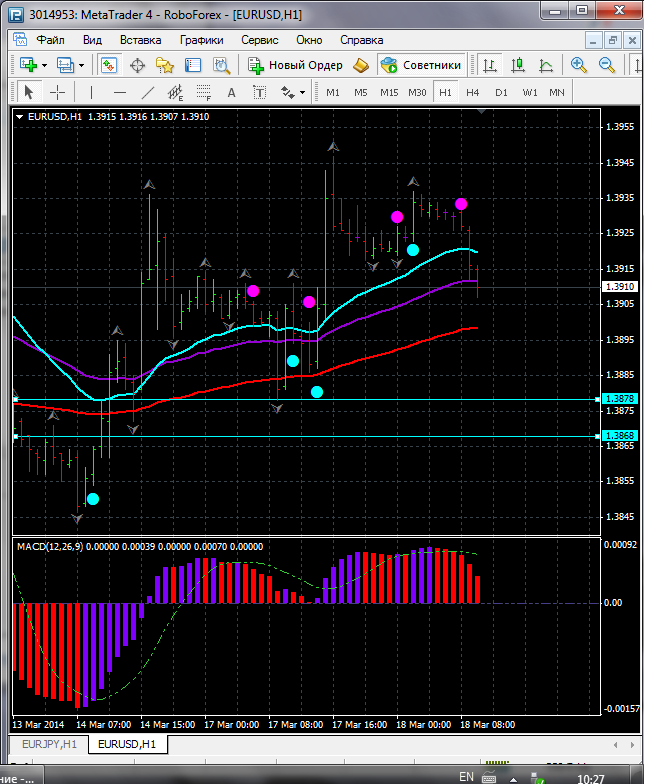Switch to the M5 timeframe
Viewport: 650px width, 784px height.
click(x=360, y=92)
